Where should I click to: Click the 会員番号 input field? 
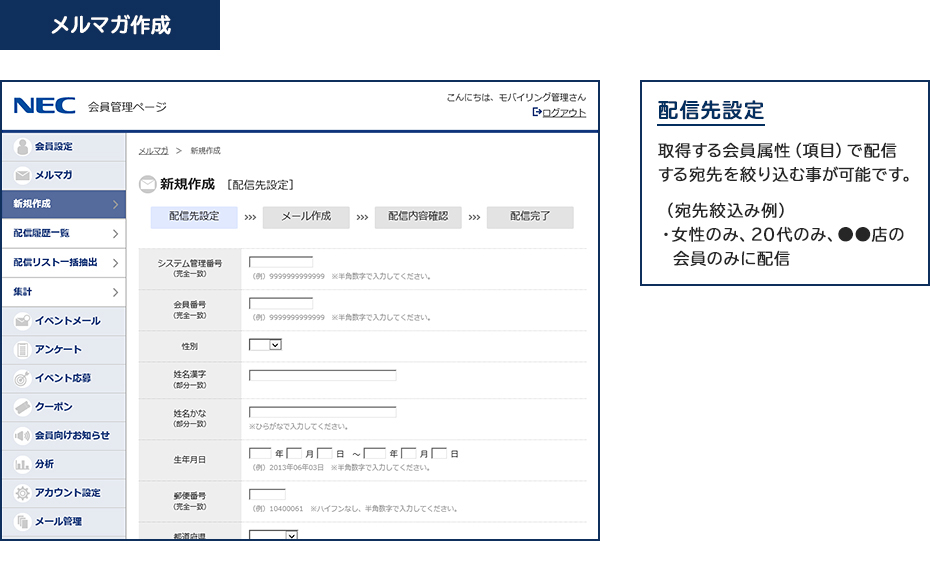(x=281, y=304)
